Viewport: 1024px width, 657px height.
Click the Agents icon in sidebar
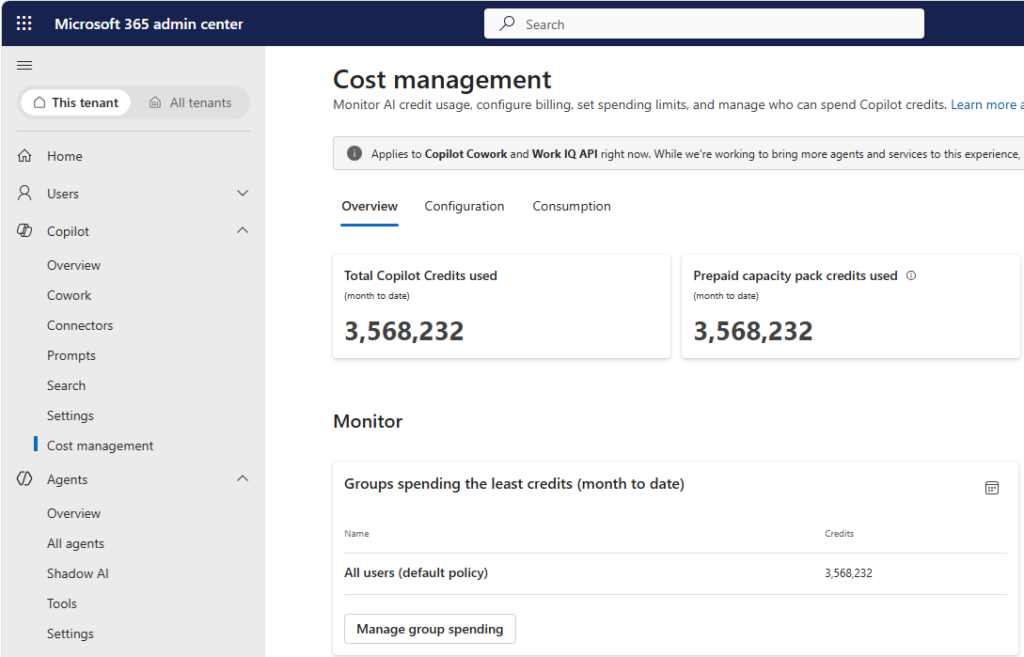click(x=24, y=479)
